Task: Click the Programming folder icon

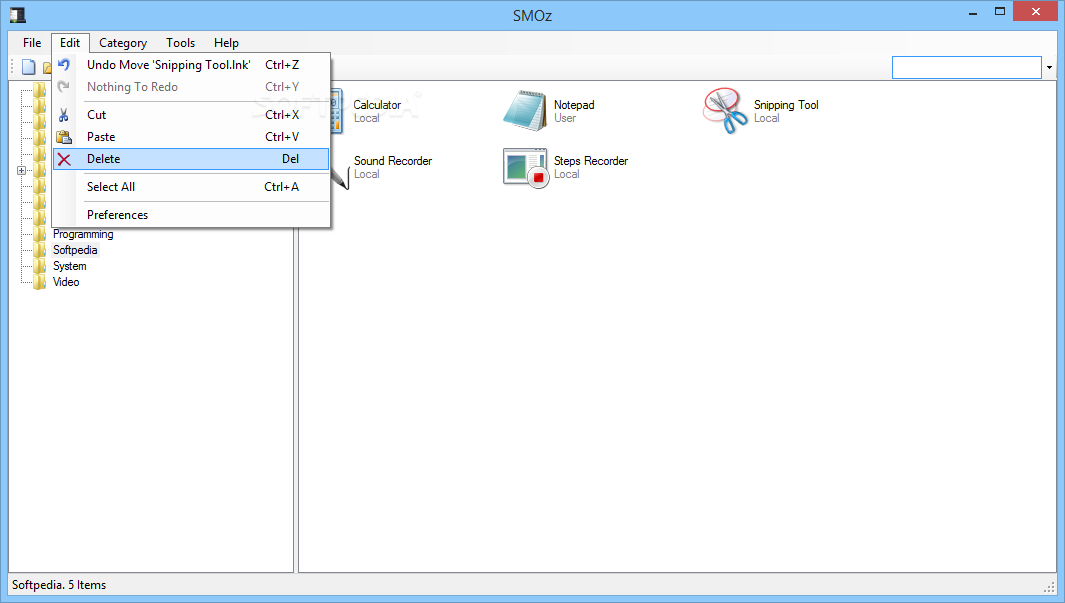Action: pyautogui.click(x=40, y=234)
